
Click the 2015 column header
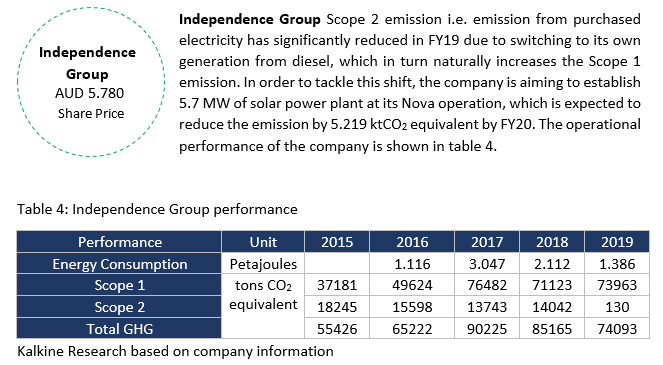click(x=337, y=242)
